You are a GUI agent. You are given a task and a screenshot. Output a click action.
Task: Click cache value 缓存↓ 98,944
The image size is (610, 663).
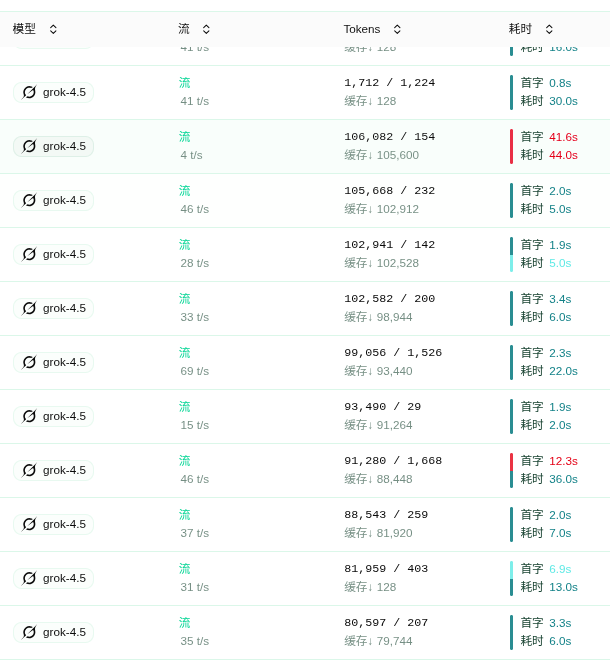[x=378, y=317]
